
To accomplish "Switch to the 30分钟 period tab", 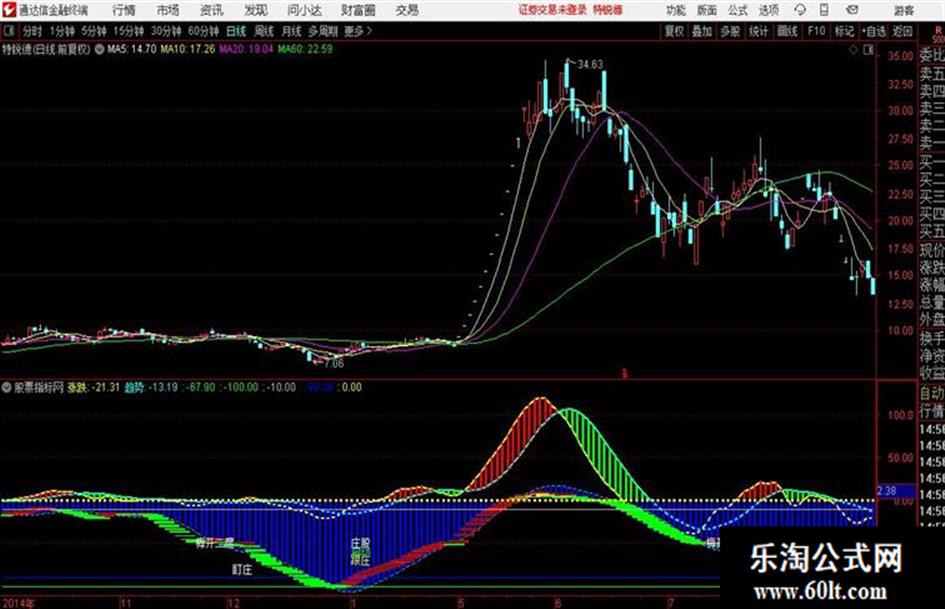I will coord(166,31).
